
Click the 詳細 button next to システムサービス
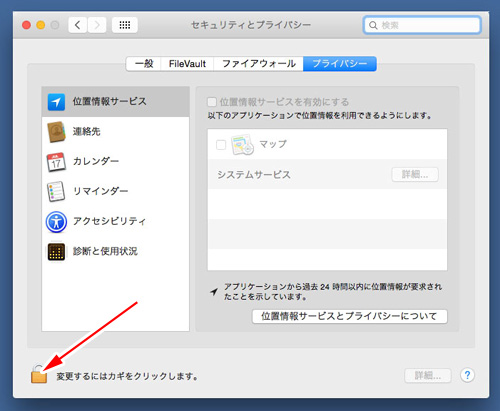tap(415, 174)
